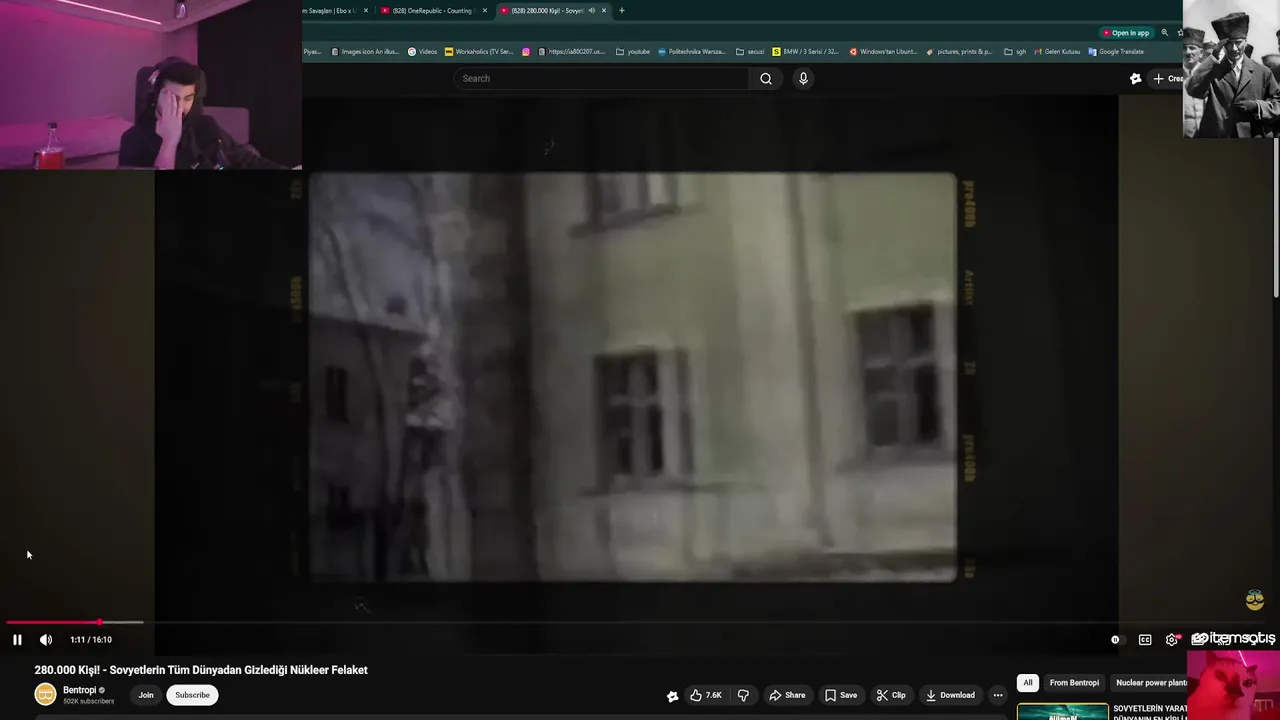The image size is (1280, 720).
Task: Pause the YouTube video
Action: pos(17,640)
